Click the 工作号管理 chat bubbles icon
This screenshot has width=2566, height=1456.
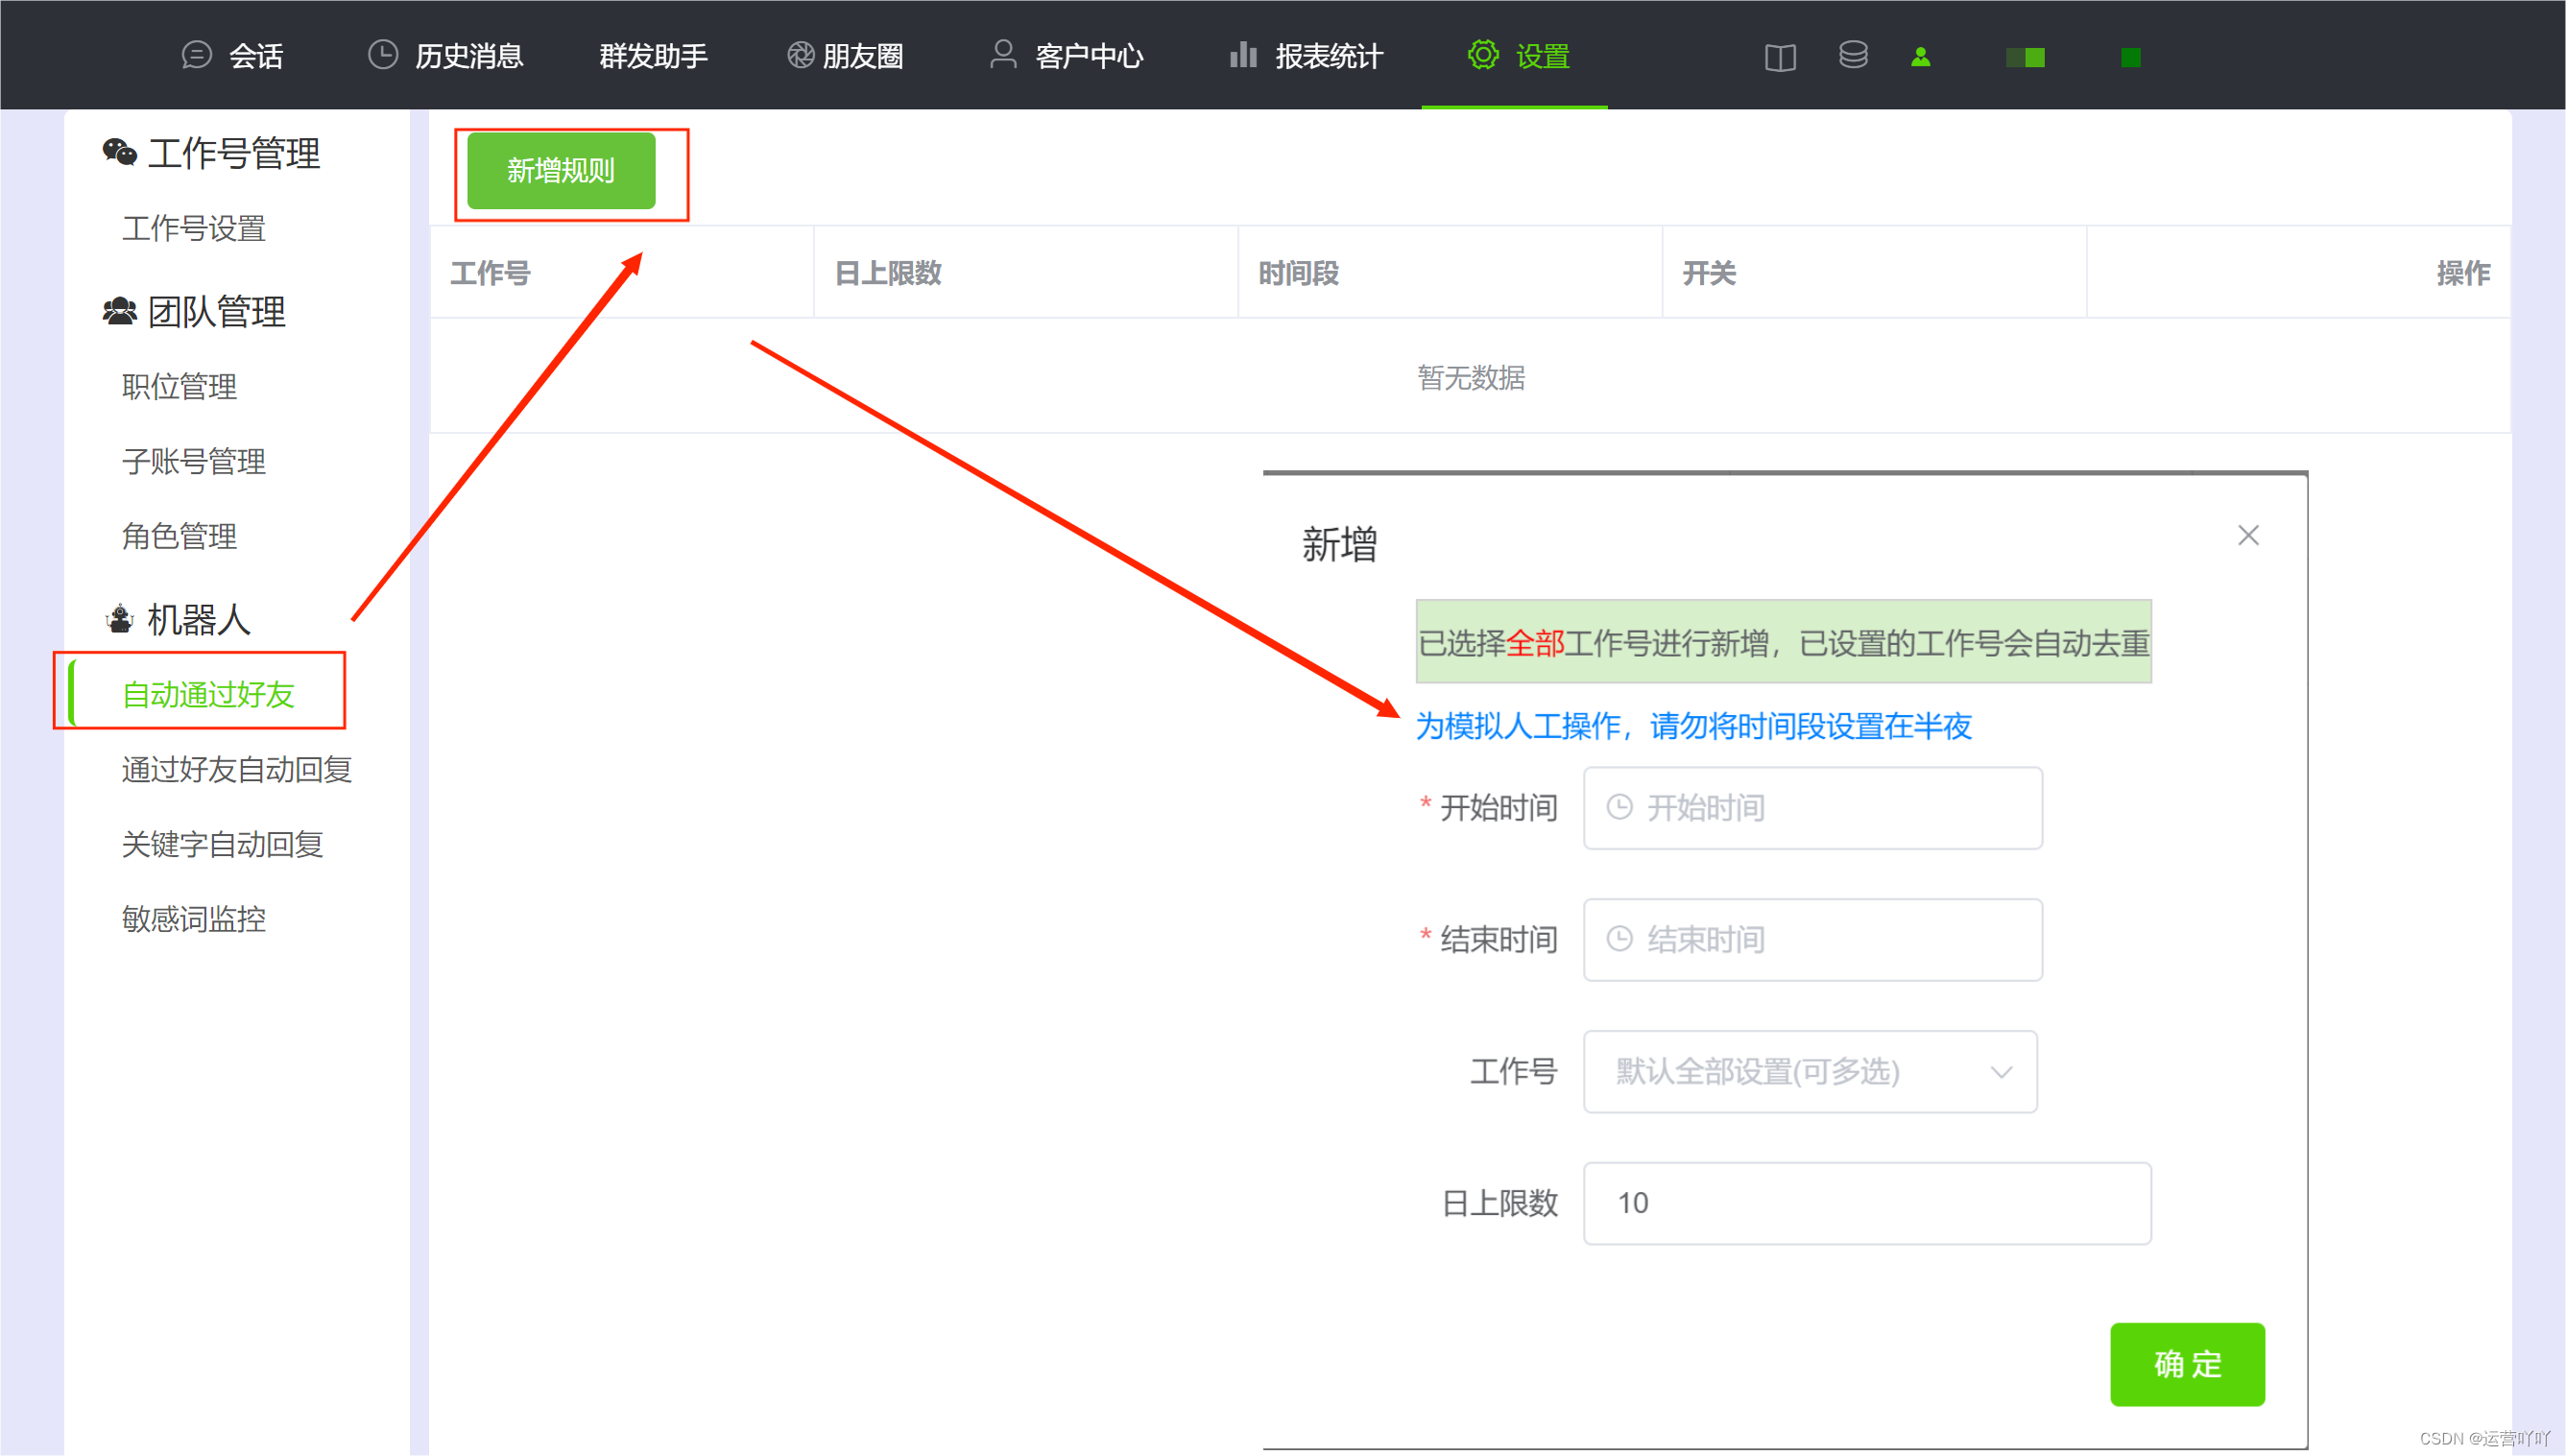pyautogui.click(x=121, y=152)
